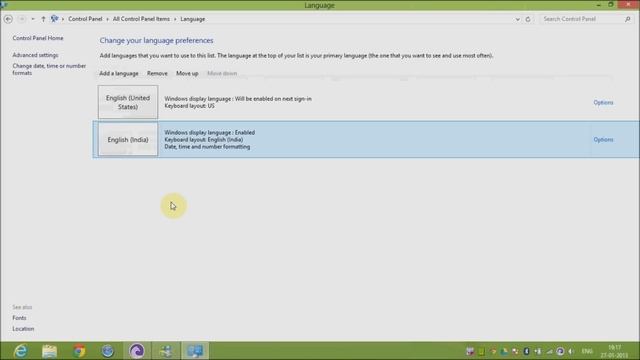Click 'Keyboard layout: English (India)' text

(204, 140)
